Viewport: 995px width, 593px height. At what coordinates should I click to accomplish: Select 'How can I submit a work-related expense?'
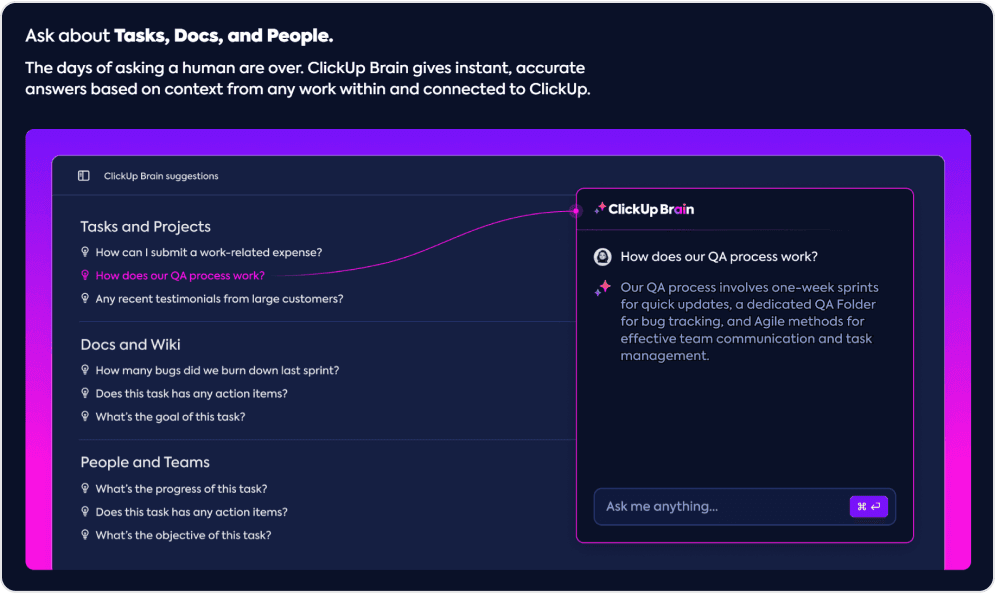(x=209, y=253)
